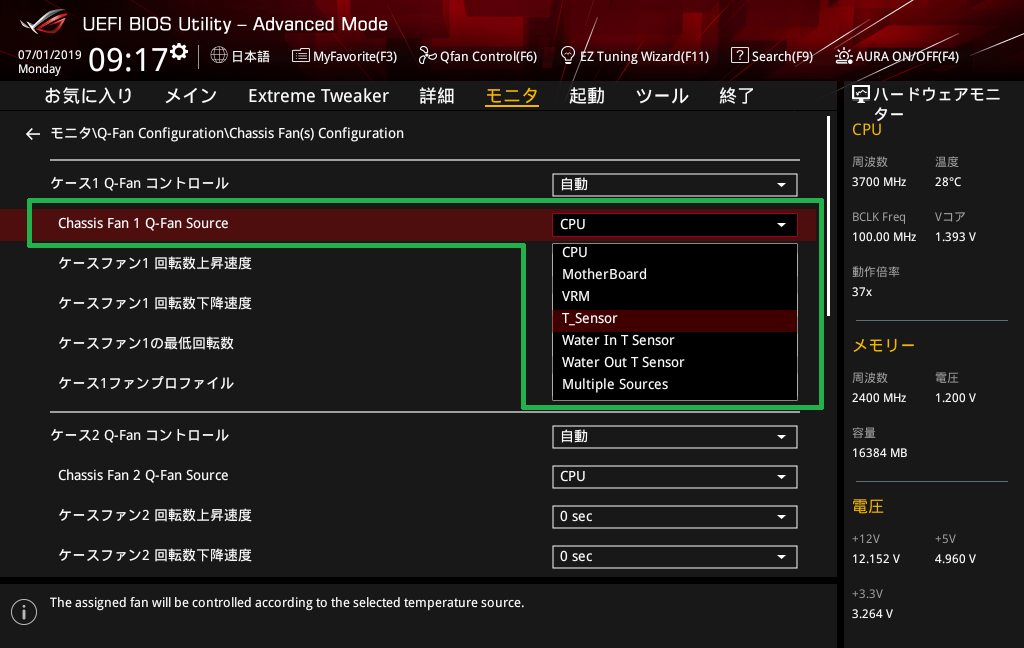Click the ROG logo icon
1024x648 pixels.
pyautogui.click(x=44, y=22)
